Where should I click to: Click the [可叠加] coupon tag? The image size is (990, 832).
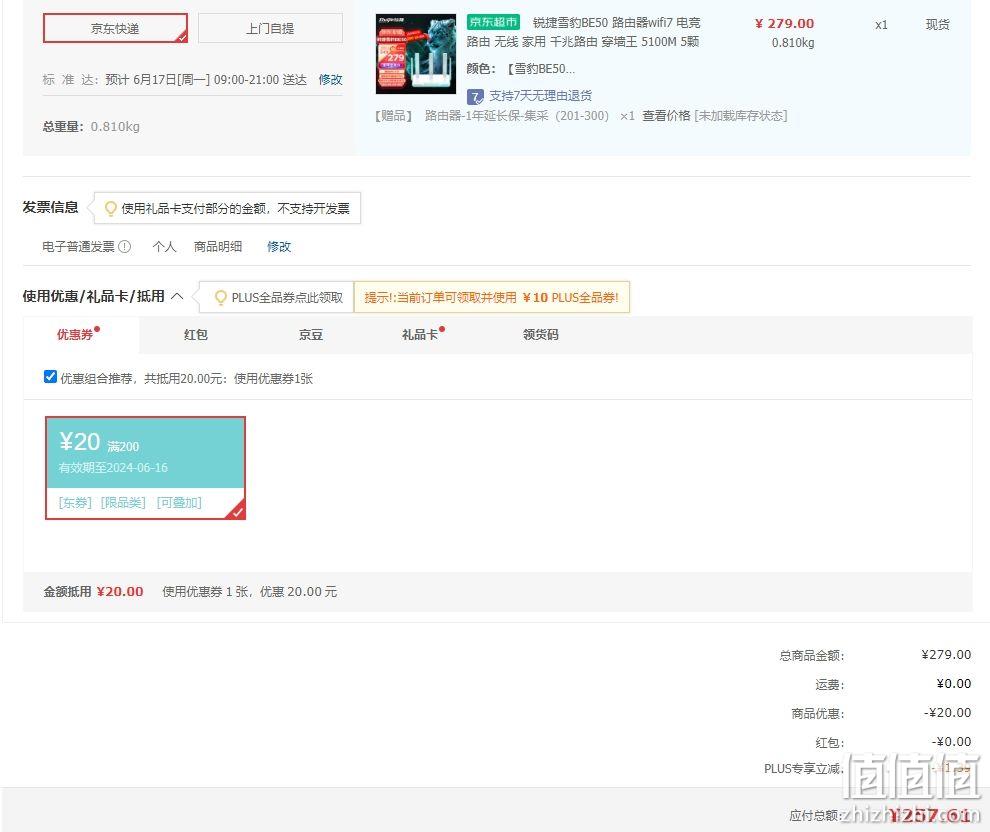click(179, 502)
